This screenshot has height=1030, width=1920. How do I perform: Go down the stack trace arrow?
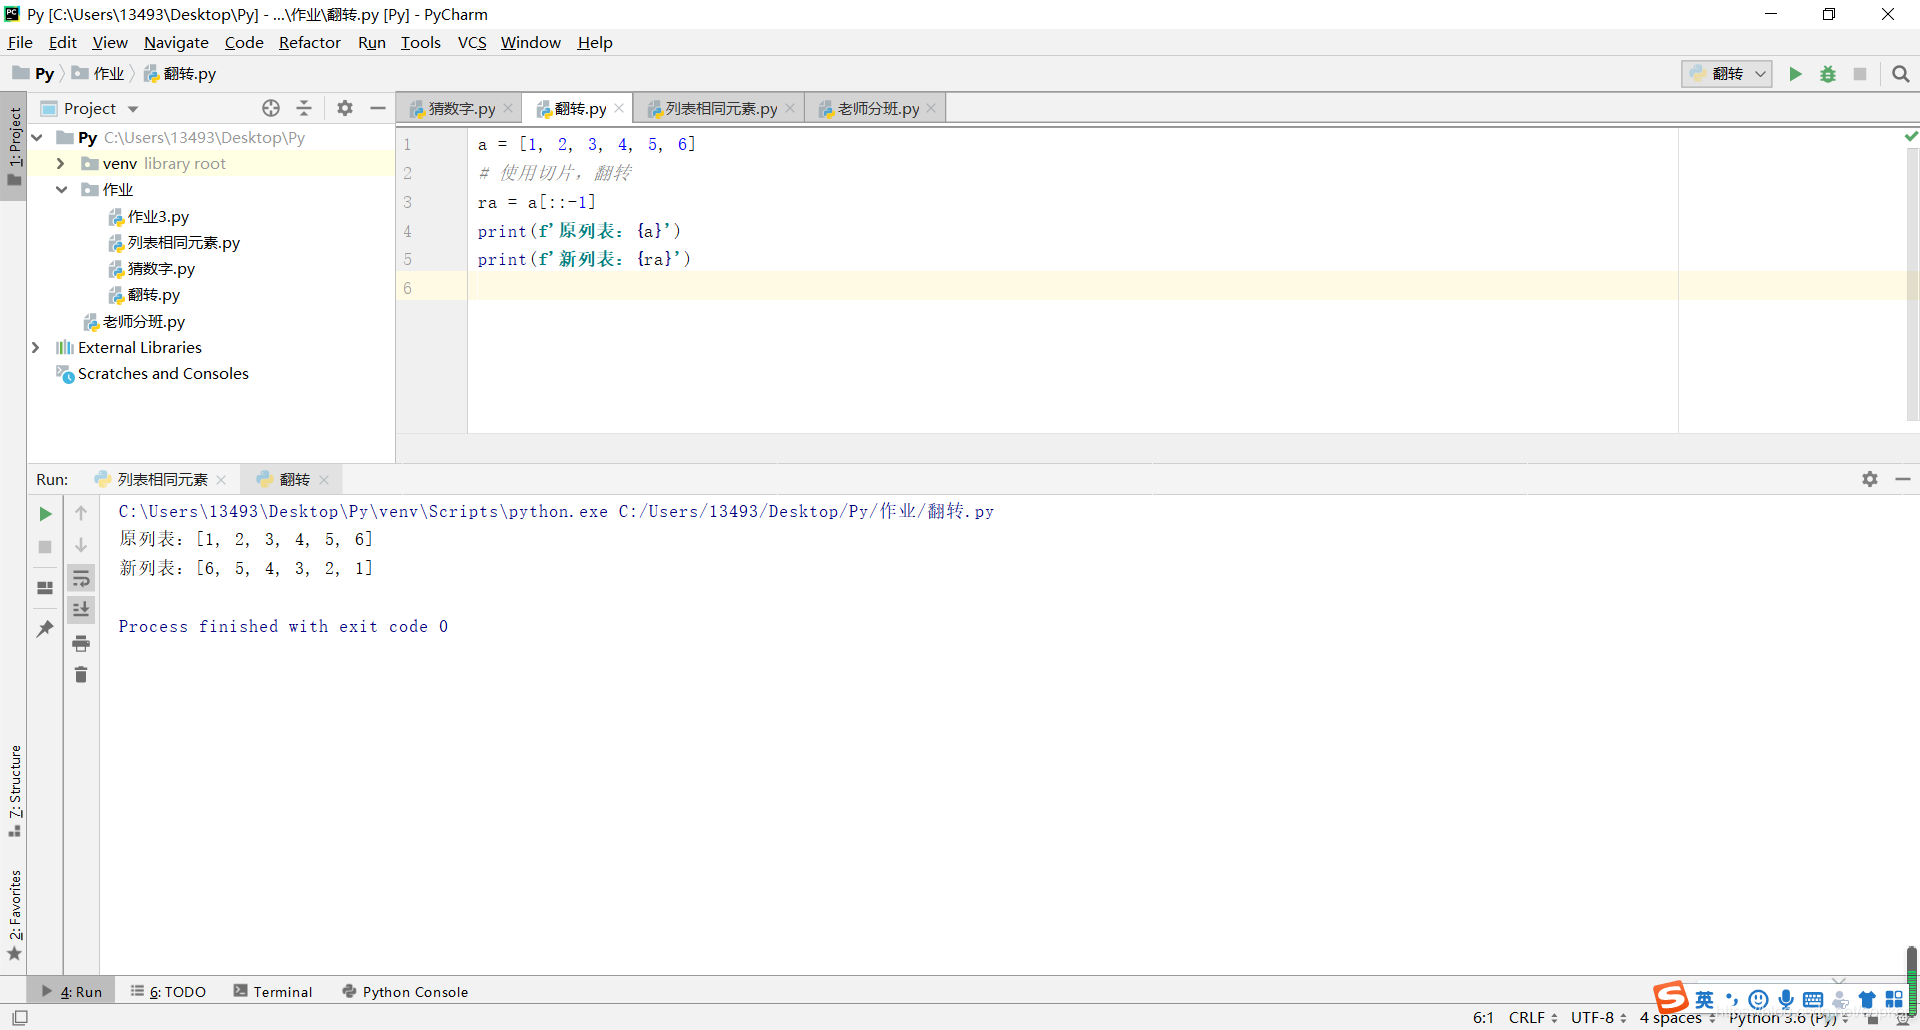pos(81,545)
